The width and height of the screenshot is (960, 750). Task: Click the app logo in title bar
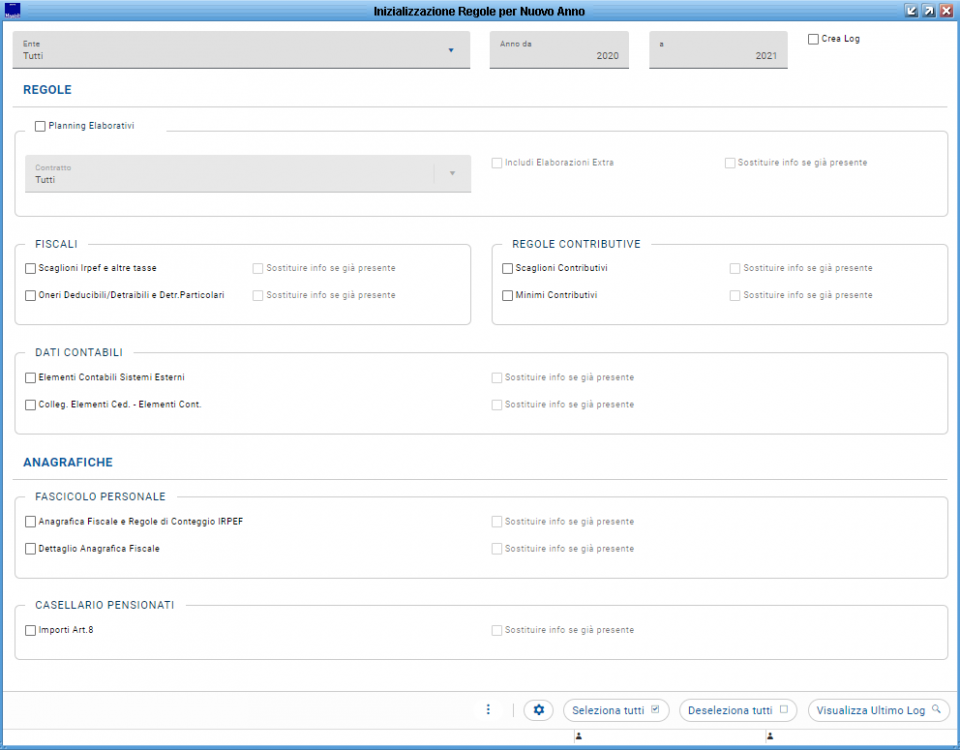[x=12, y=11]
